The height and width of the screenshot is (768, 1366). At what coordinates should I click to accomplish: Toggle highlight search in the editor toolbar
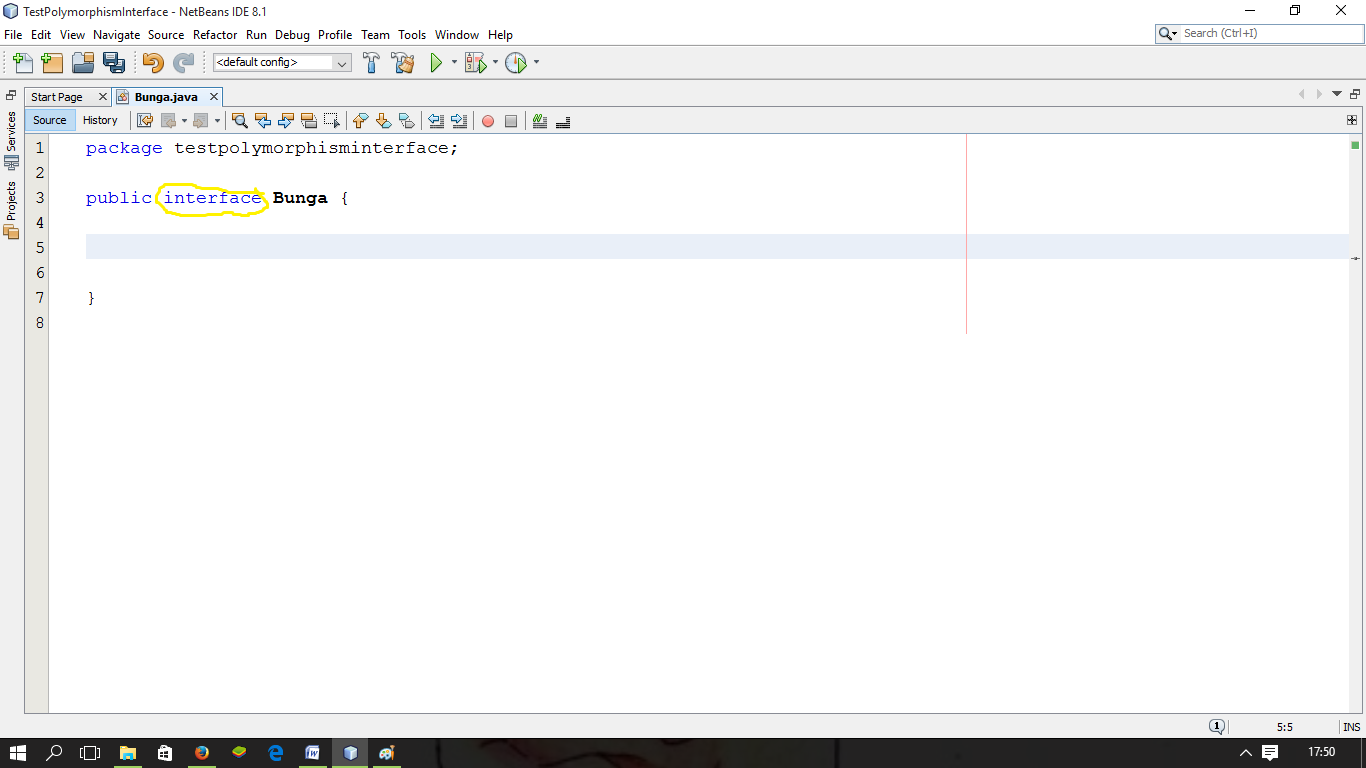pyautogui.click(x=308, y=121)
